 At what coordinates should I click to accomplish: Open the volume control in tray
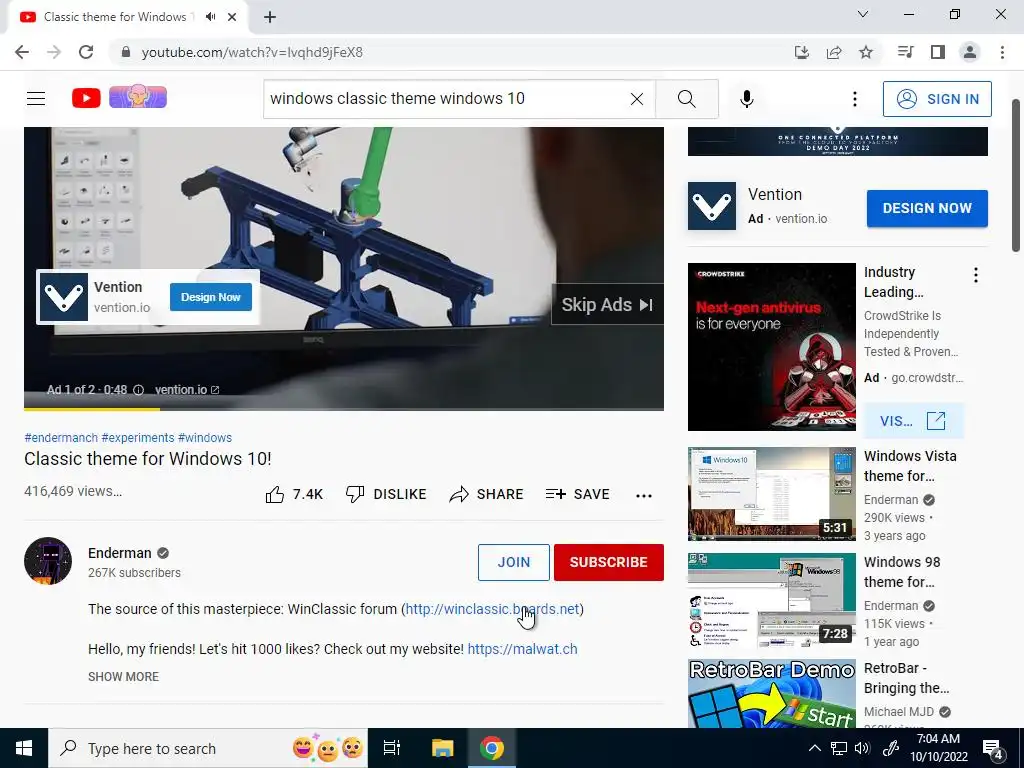click(x=862, y=748)
